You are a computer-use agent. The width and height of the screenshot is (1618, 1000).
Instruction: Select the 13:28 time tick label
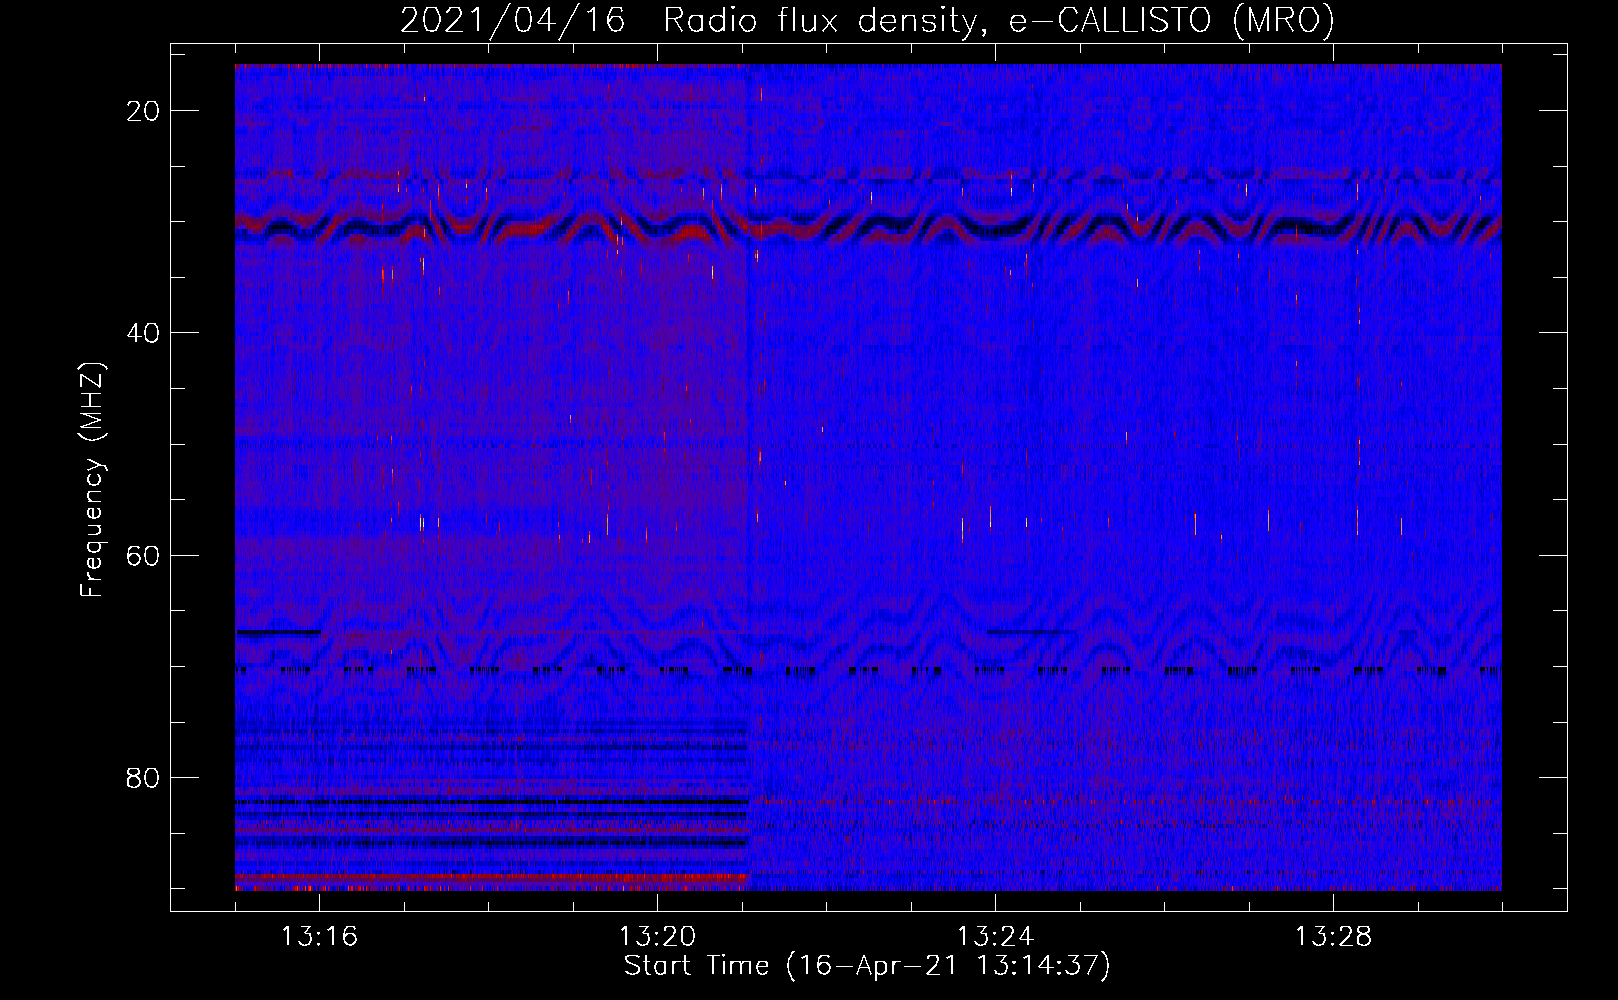pos(1333,937)
